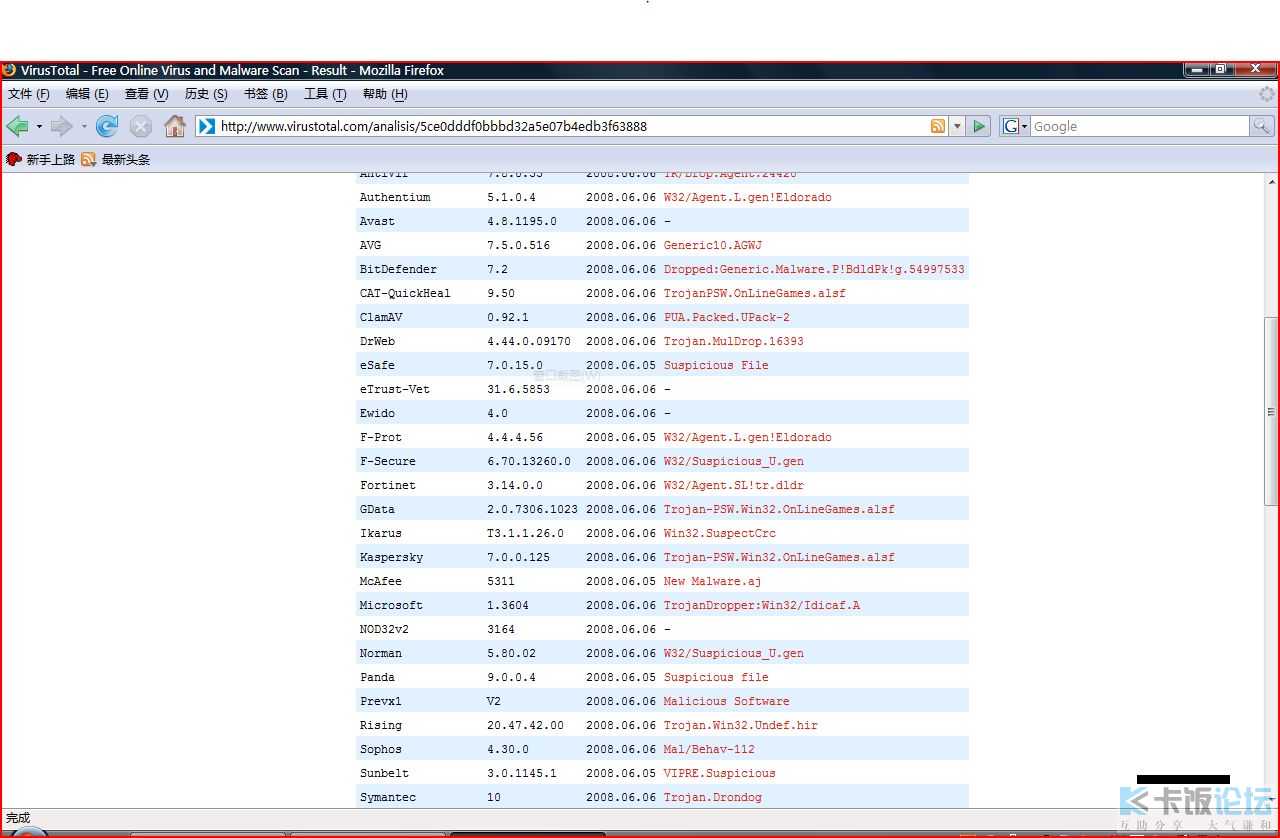Click the vertical scrollbar thumb
This screenshot has width=1280, height=838.
pos(1271,411)
